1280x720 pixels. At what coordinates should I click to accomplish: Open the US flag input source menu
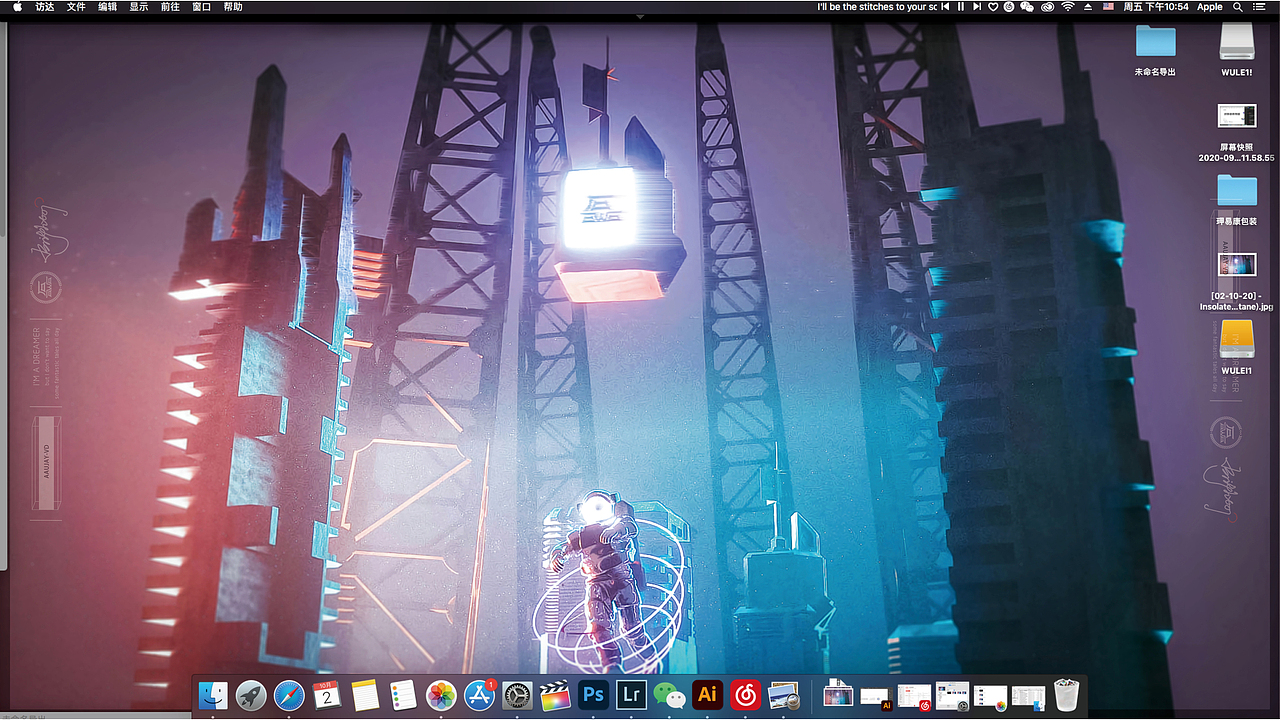coord(1108,7)
